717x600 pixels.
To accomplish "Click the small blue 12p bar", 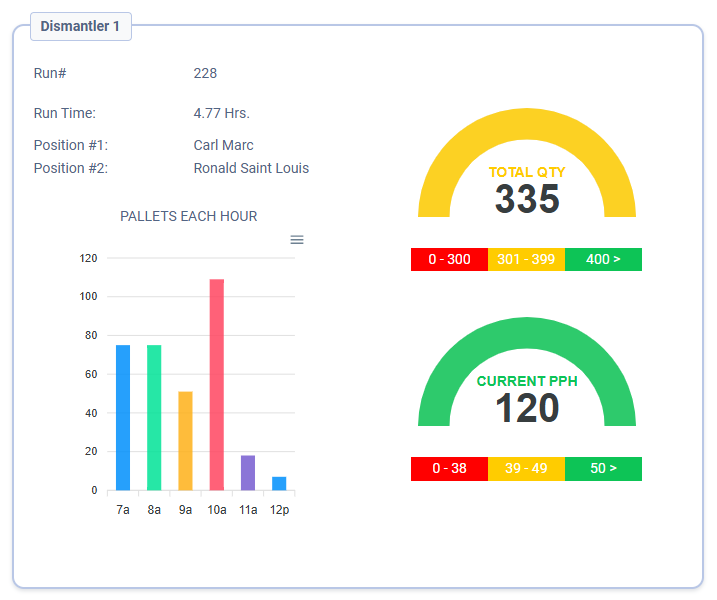I will coord(279,484).
